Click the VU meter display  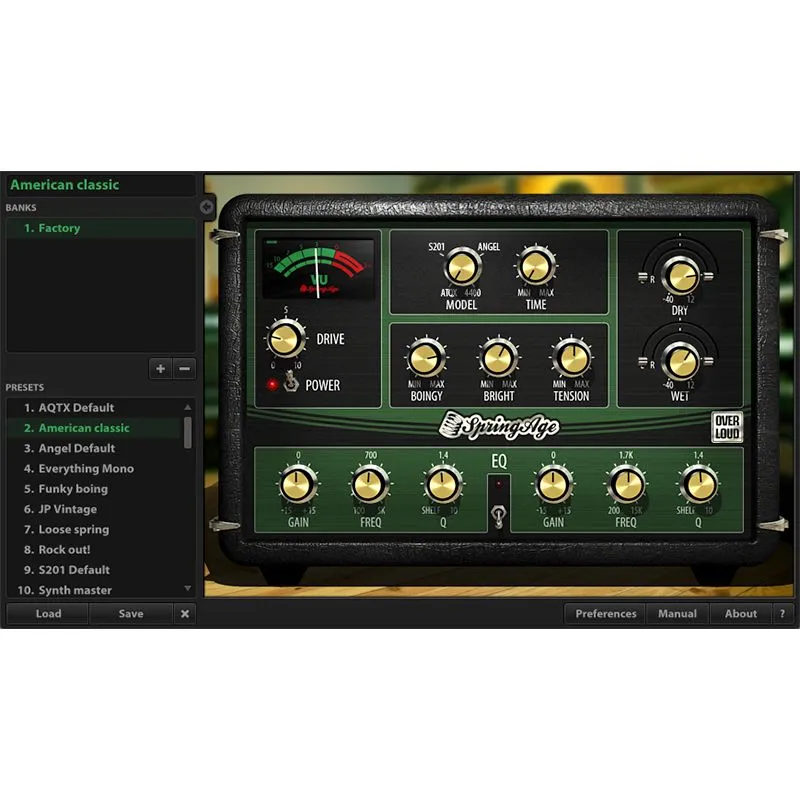point(318,268)
